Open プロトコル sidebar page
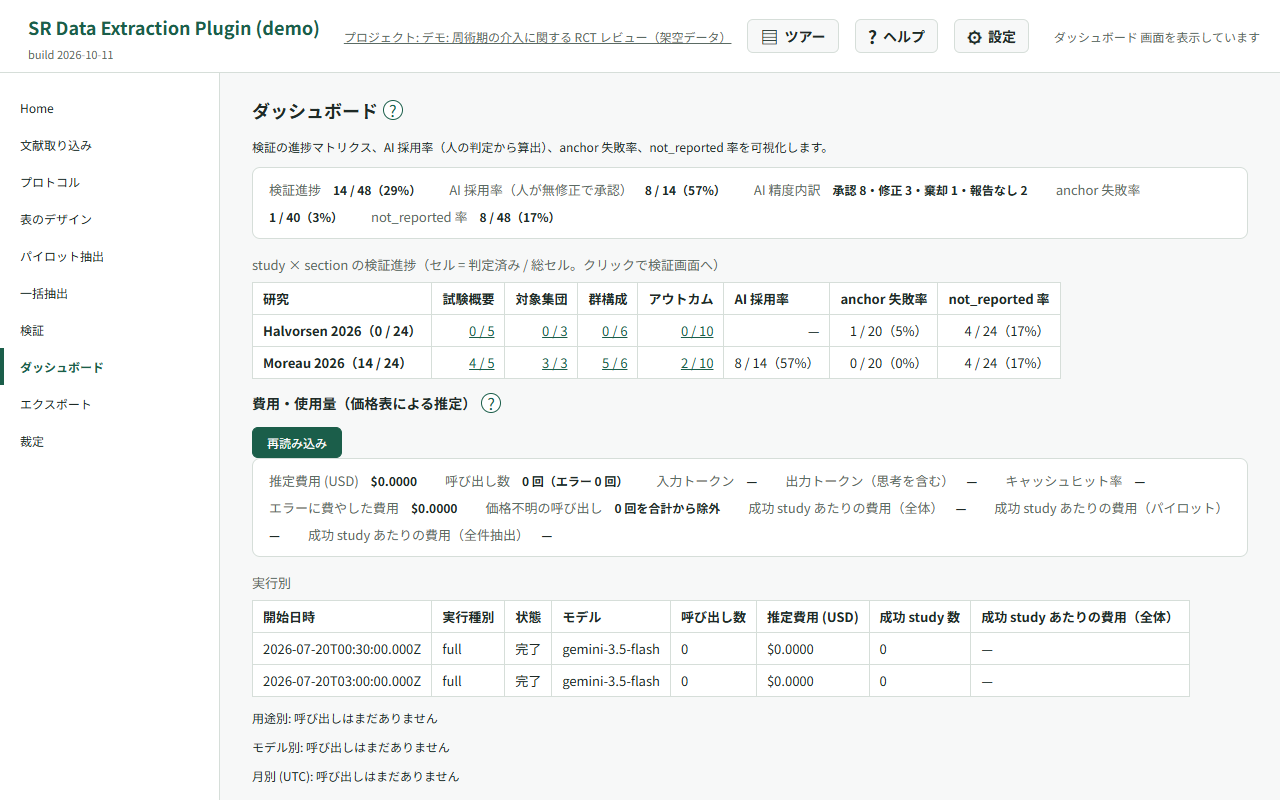Image resolution: width=1280 pixels, height=800 pixels. (x=110, y=183)
